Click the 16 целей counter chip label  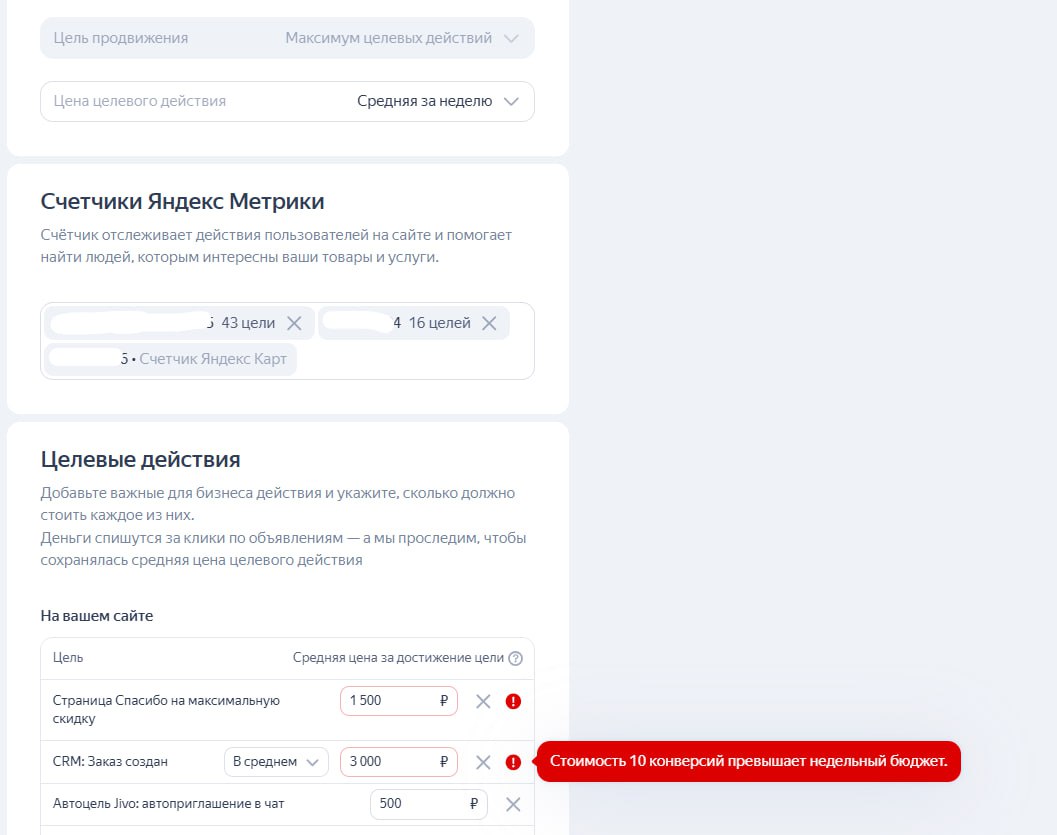[x=440, y=323]
